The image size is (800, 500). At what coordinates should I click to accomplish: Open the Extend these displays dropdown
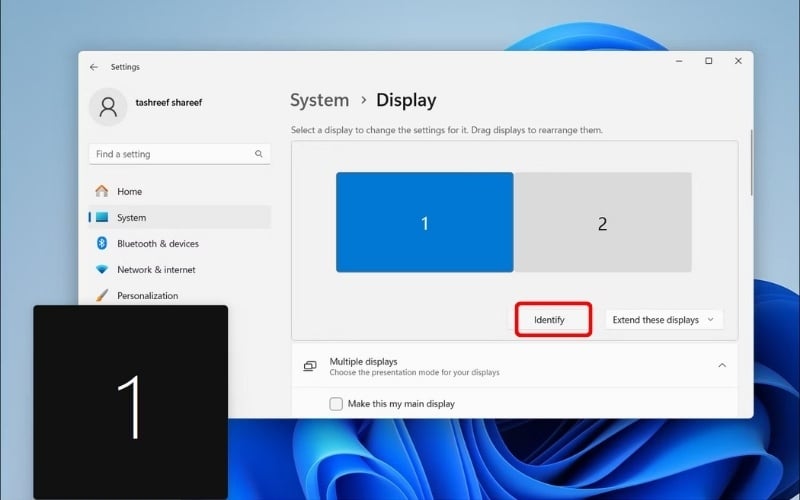tap(663, 320)
